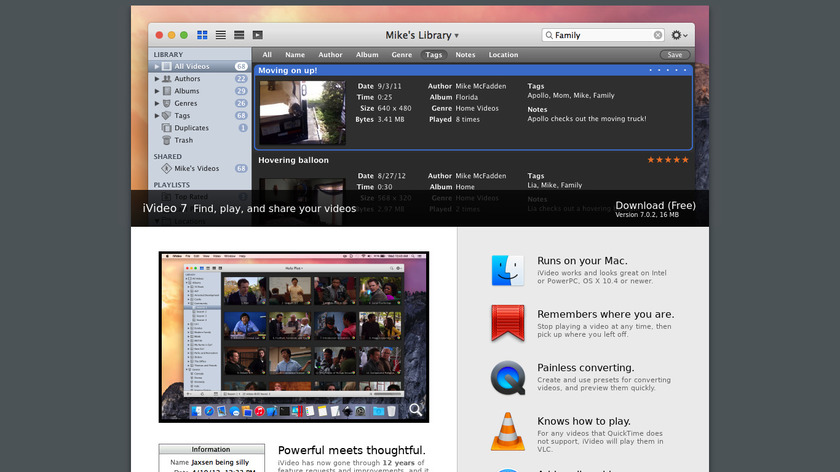Set the Hovering balloon star rating
The height and width of the screenshot is (472, 840).
point(667,160)
